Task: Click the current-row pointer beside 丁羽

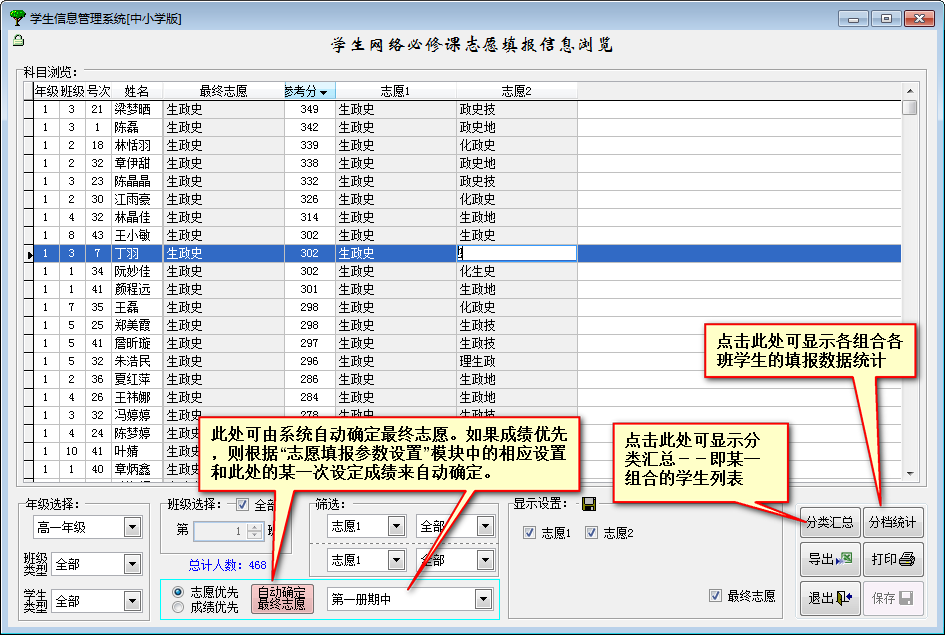Action: 28,254
